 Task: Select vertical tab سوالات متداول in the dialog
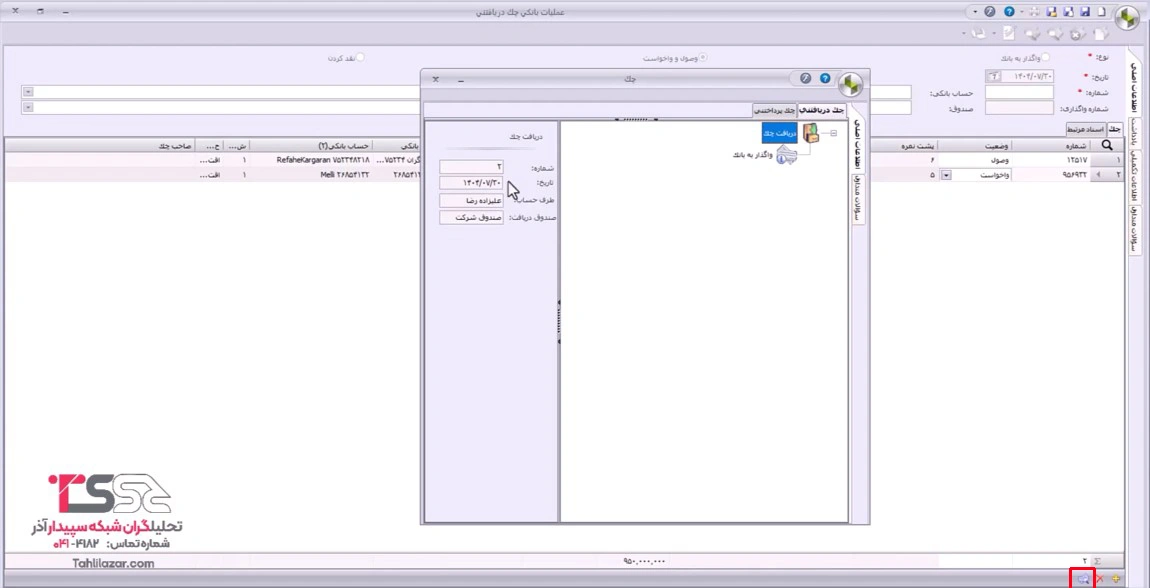pos(859,198)
